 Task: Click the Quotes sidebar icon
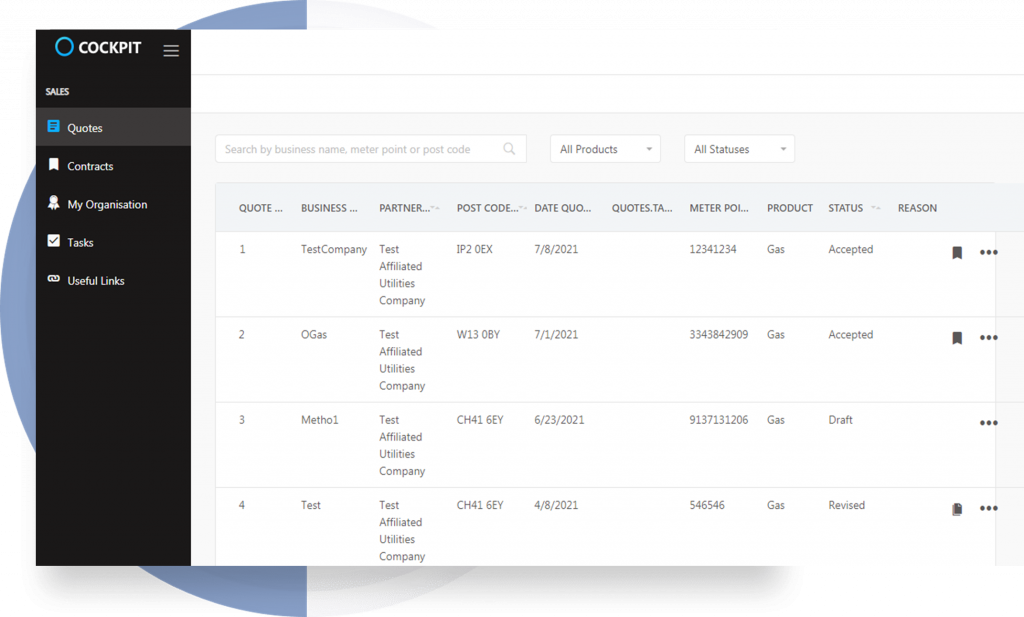pos(54,126)
